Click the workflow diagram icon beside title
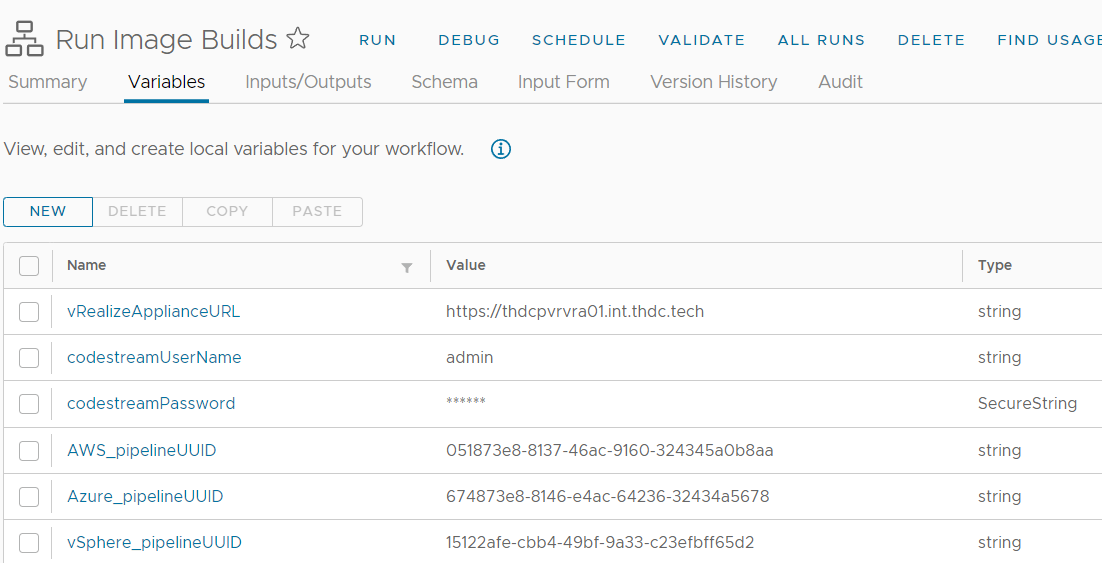Viewport: 1102px width, 563px height. click(x=25, y=40)
